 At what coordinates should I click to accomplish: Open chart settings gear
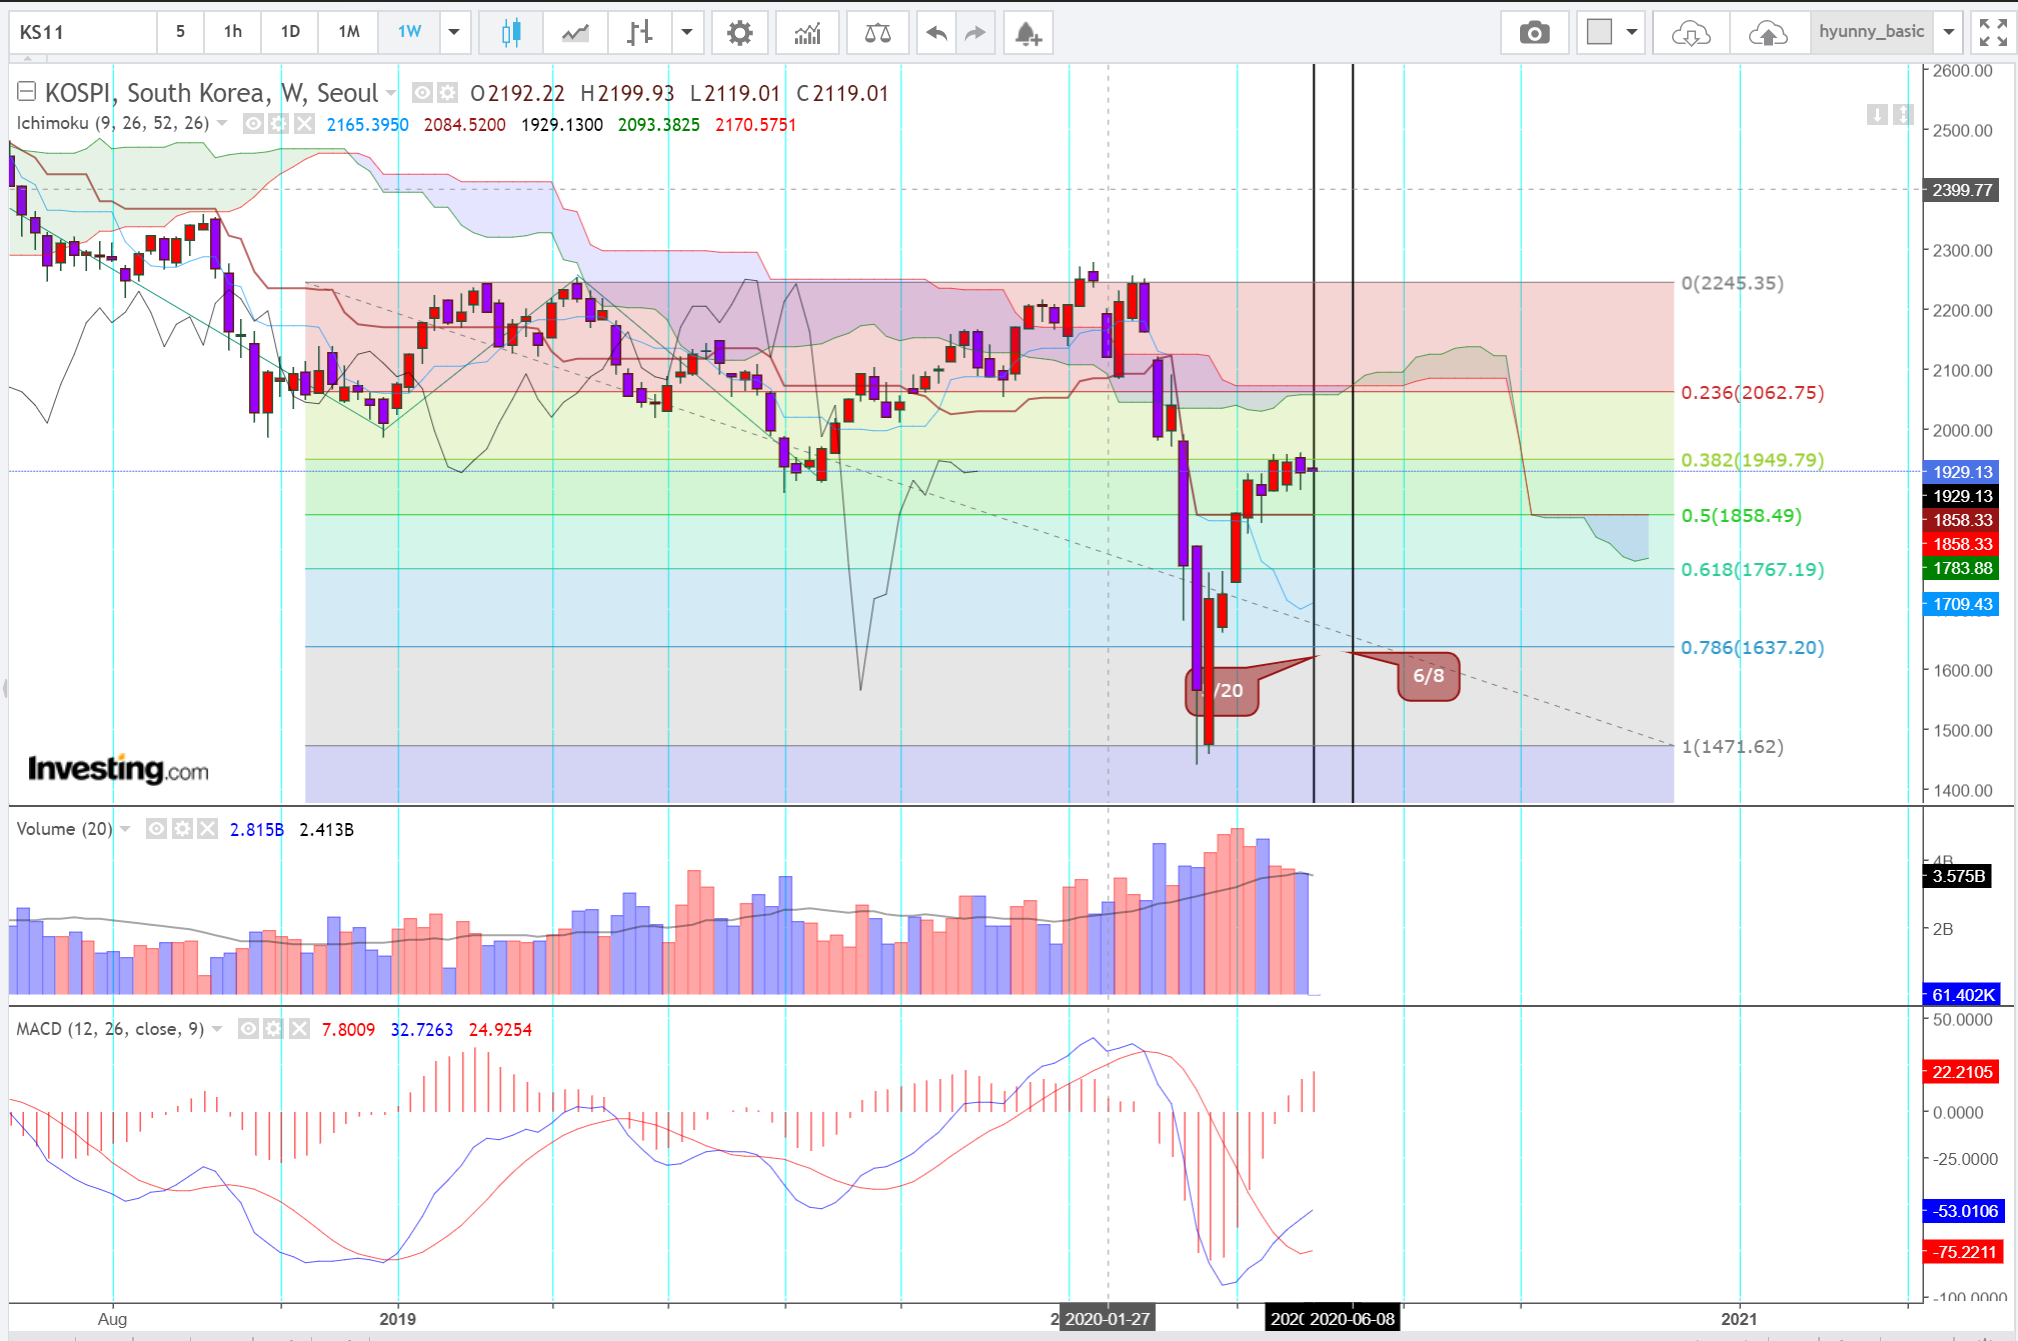(x=739, y=33)
